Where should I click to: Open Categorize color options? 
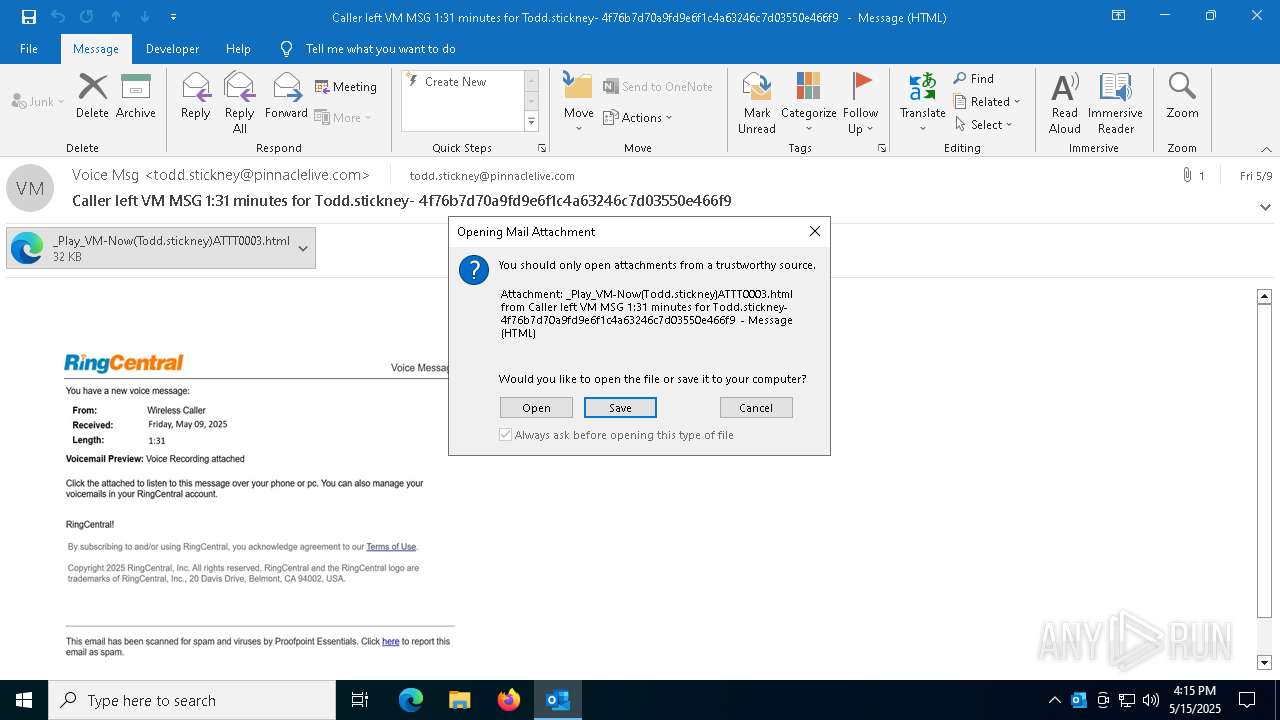click(x=809, y=102)
